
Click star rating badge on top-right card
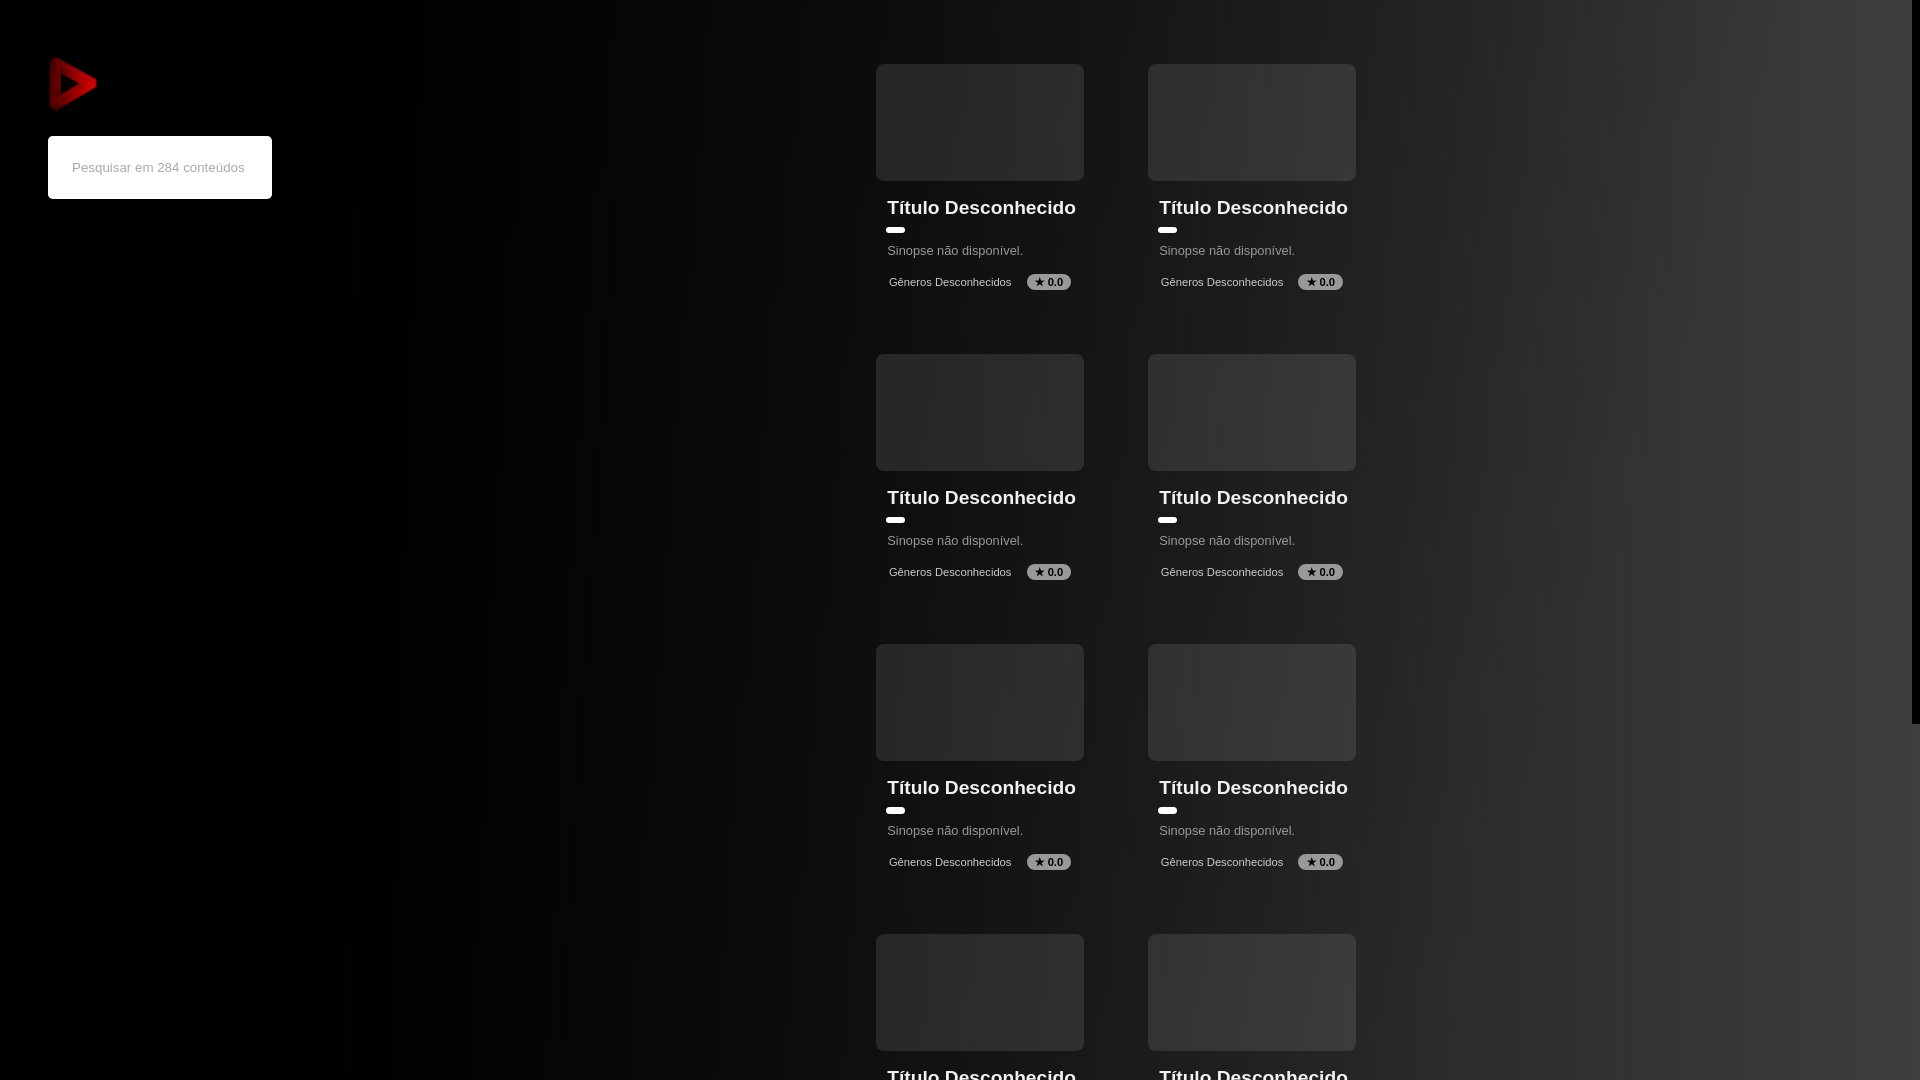[1320, 282]
